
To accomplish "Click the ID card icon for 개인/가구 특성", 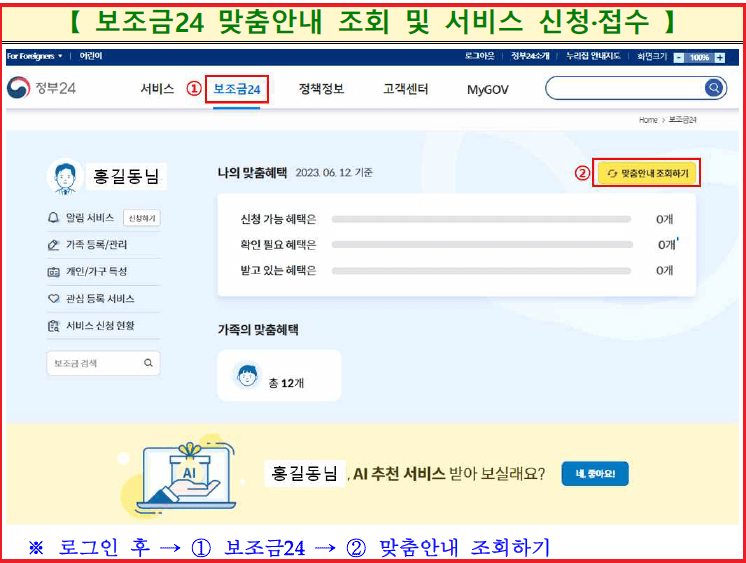I will pos(53,272).
